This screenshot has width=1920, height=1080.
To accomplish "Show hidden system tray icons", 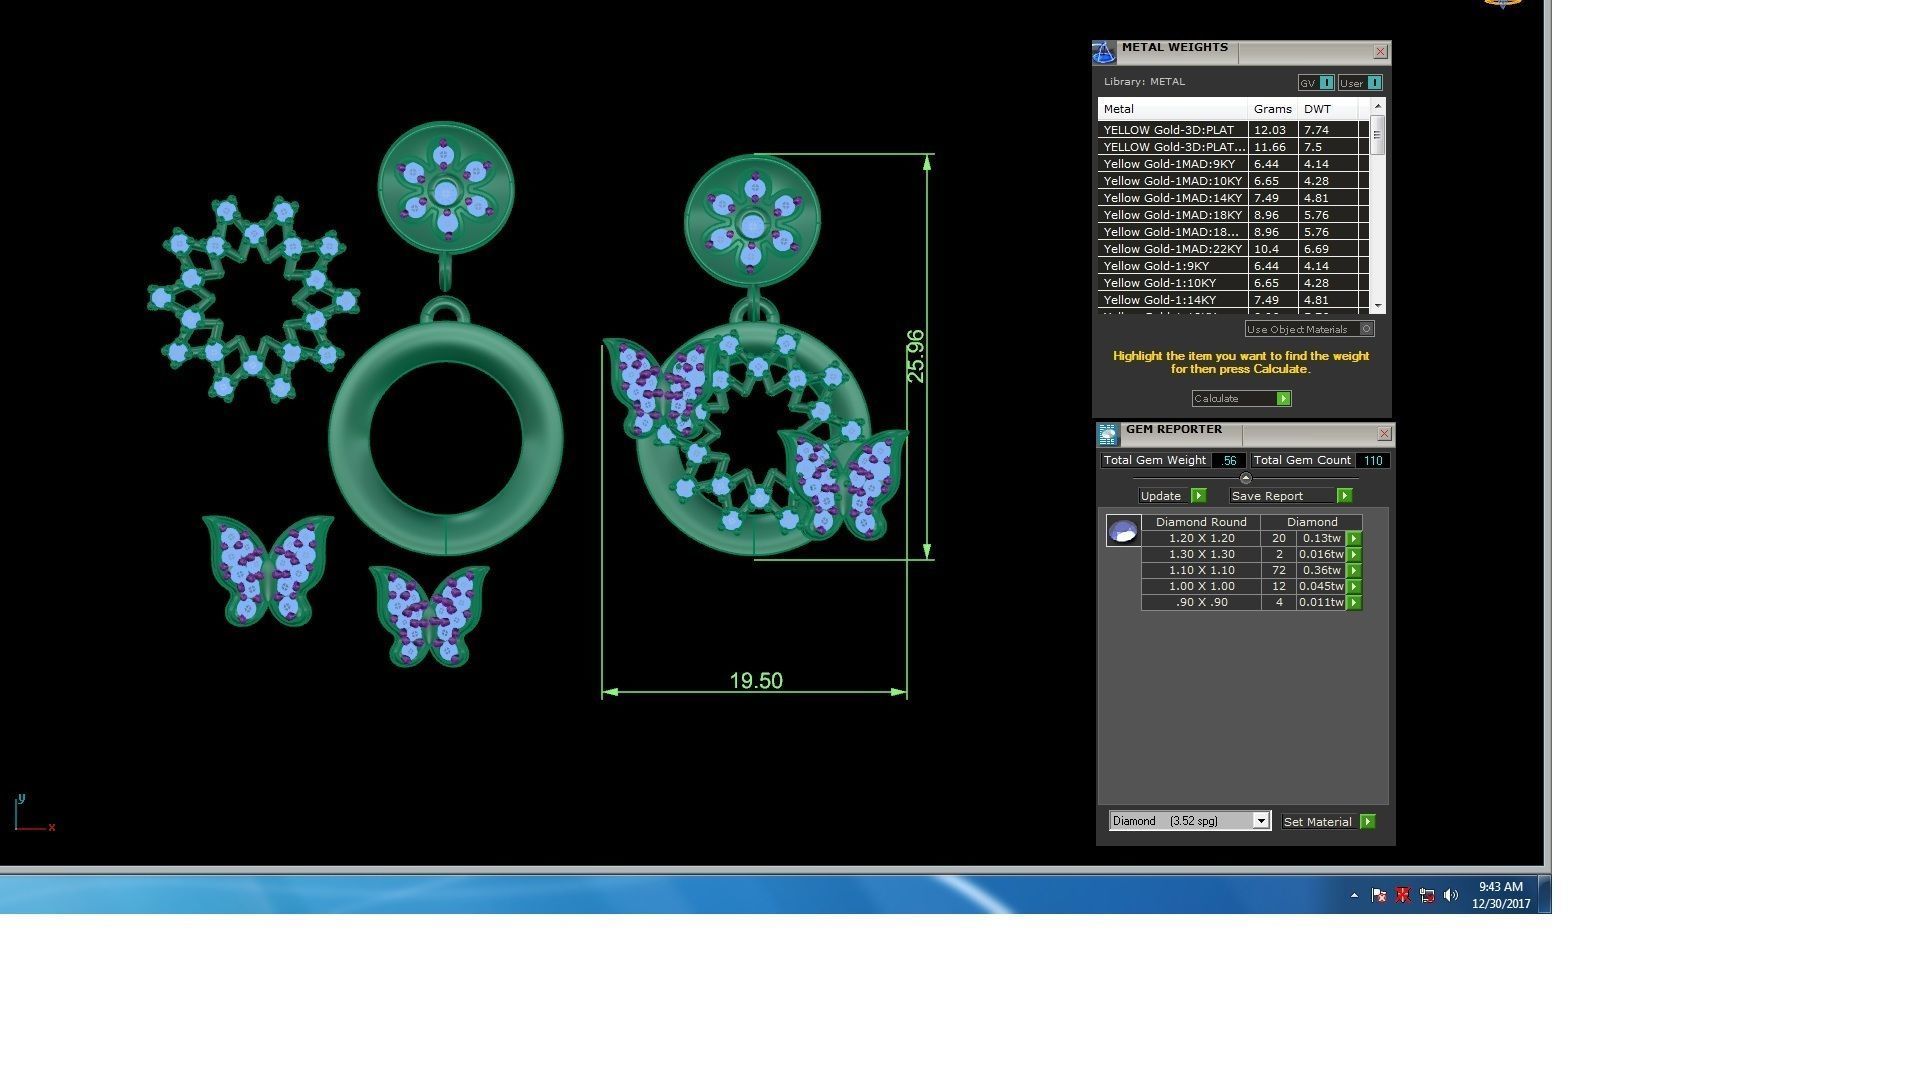I will coord(1354,895).
